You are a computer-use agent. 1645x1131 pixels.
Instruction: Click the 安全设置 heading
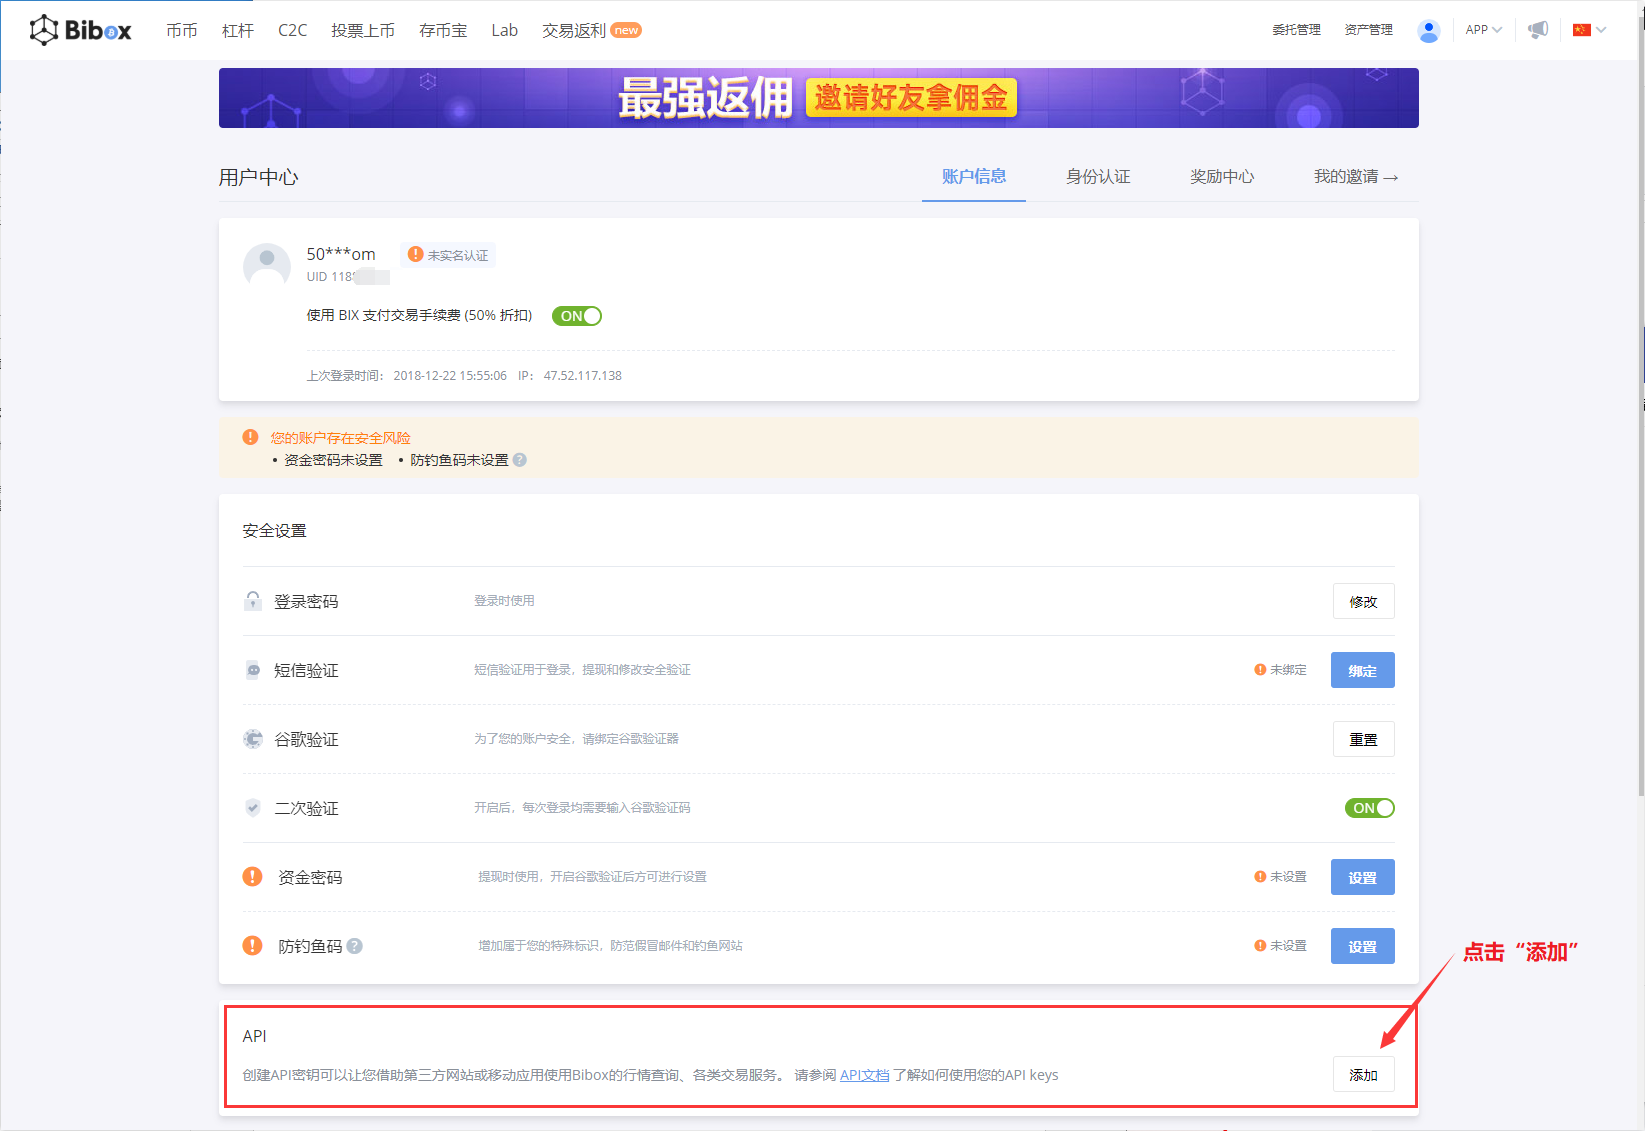coord(274,531)
